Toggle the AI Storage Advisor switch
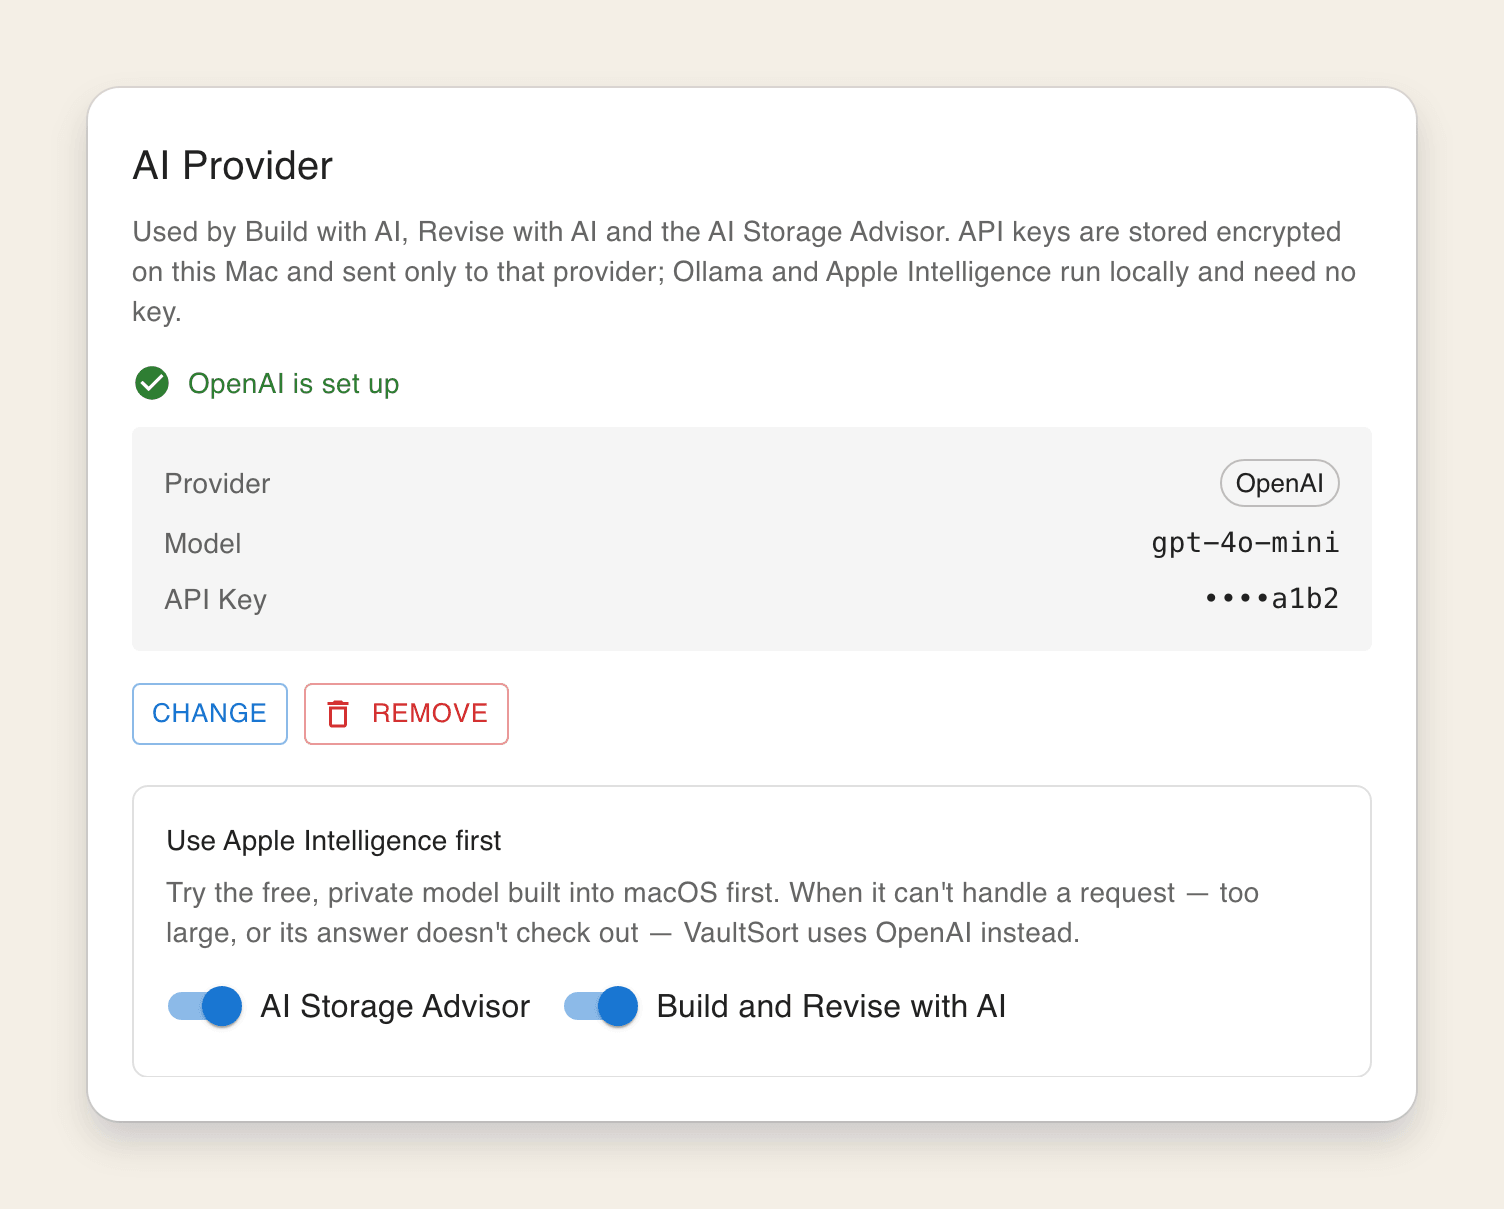 (x=205, y=1006)
